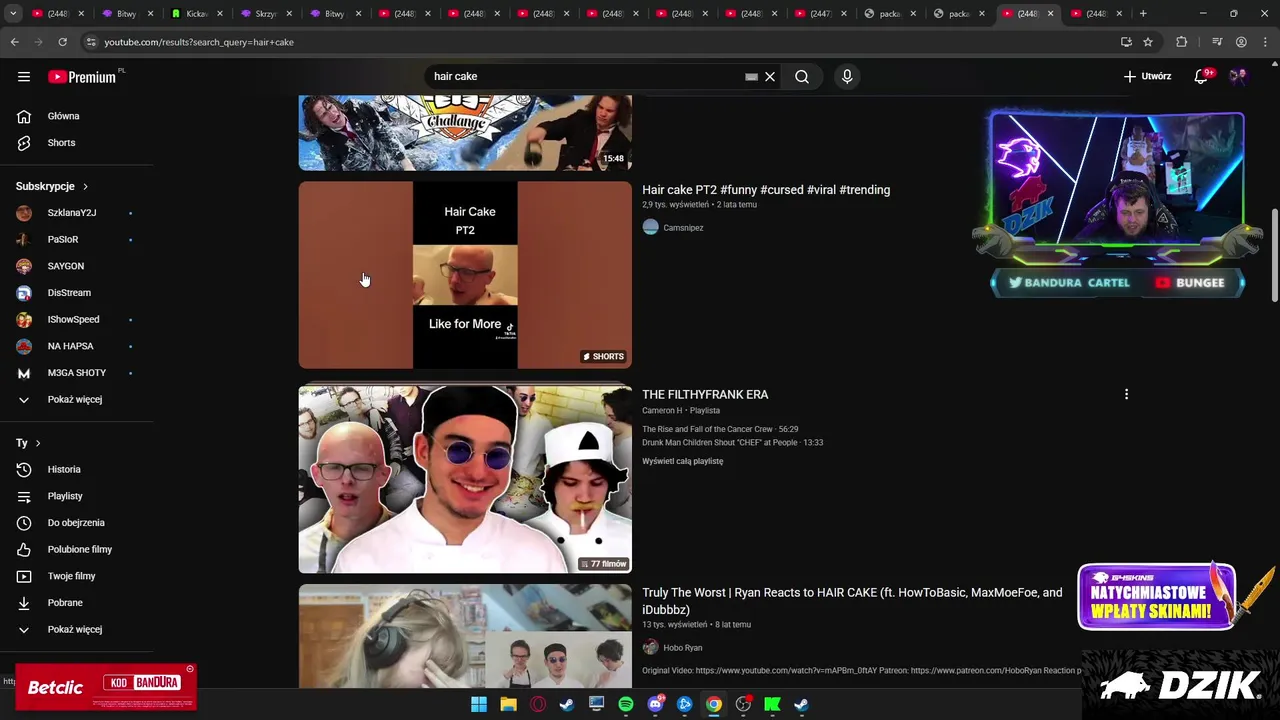Open notifications bell

[x=1201, y=76]
